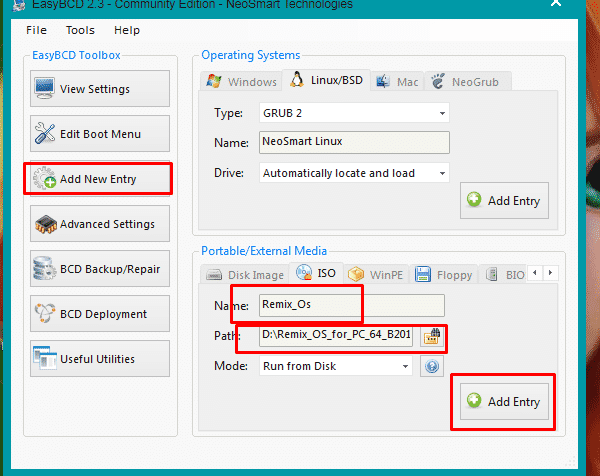Browse for ISO file with binoculars icon
600x476 pixels.
(x=432, y=336)
